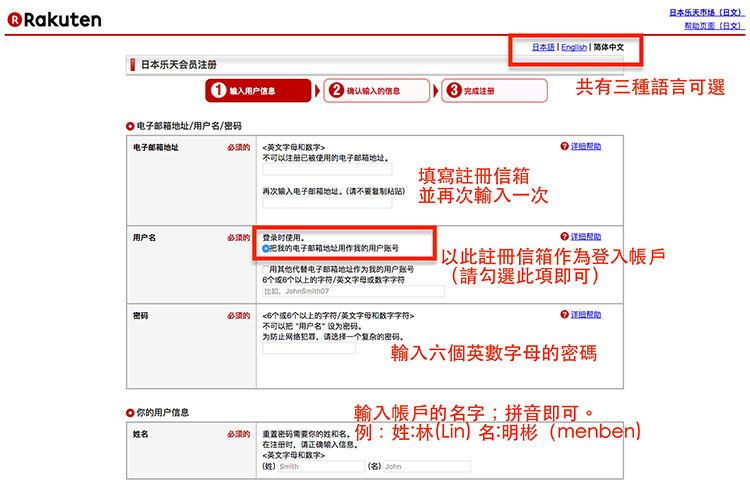Image resolution: width=750 pixels, height=486 pixels.
Task: Click help question icon in username row
Action: click(x=564, y=237)
